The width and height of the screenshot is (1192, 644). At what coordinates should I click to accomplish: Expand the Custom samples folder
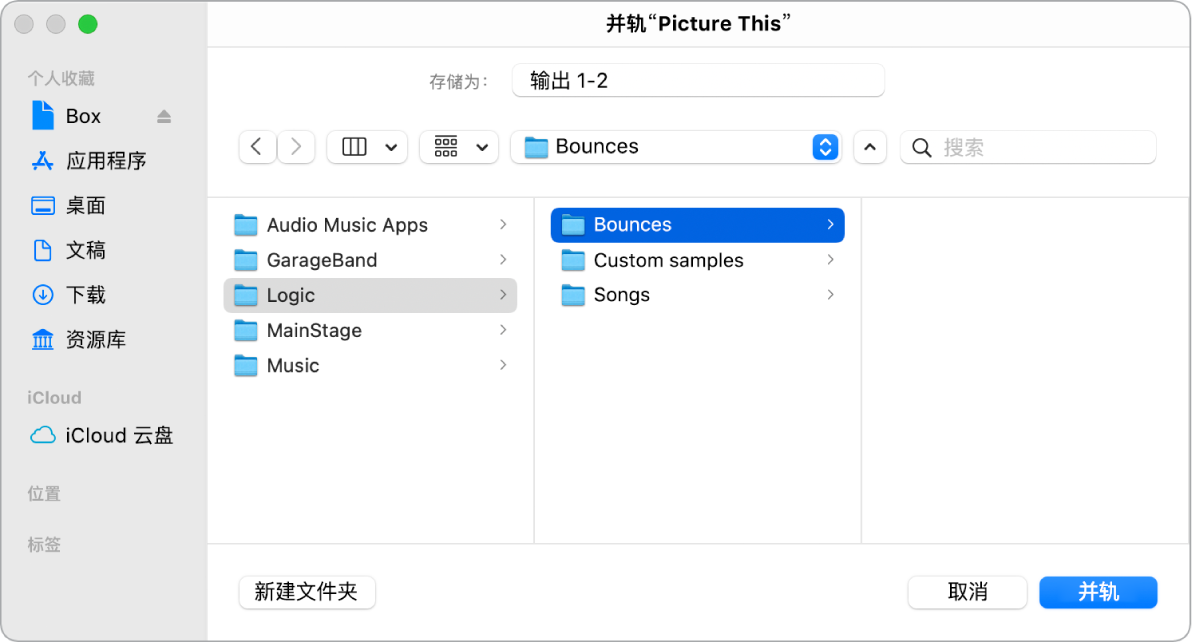[667, 260]
